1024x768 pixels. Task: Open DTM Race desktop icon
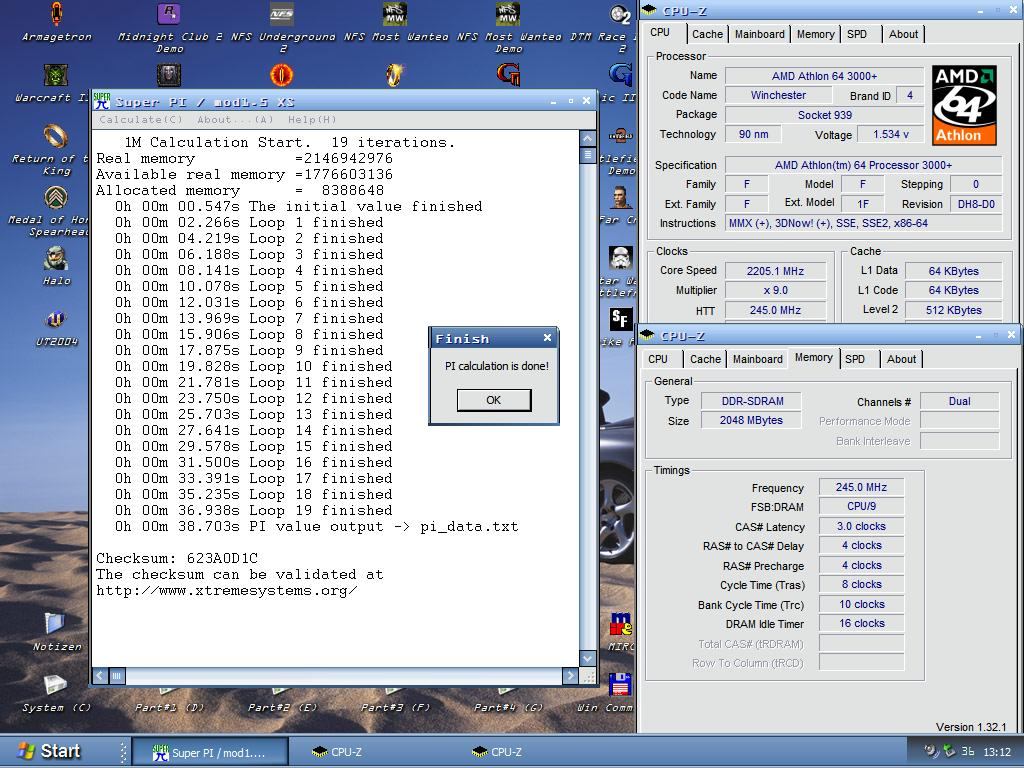click(x=620, y=14)
